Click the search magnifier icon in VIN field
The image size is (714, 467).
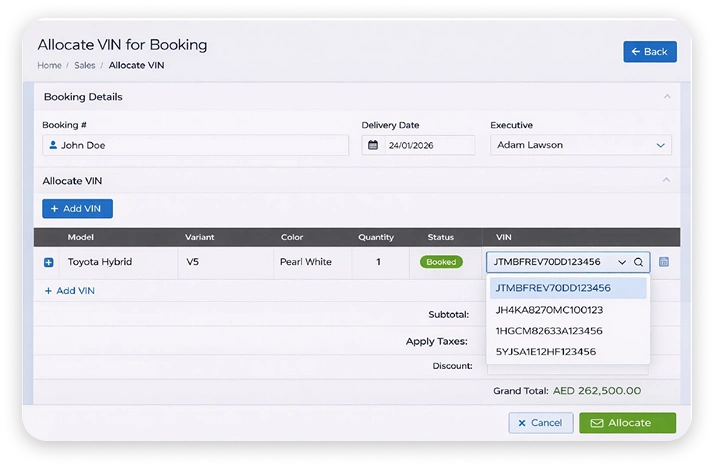point(638,262)
